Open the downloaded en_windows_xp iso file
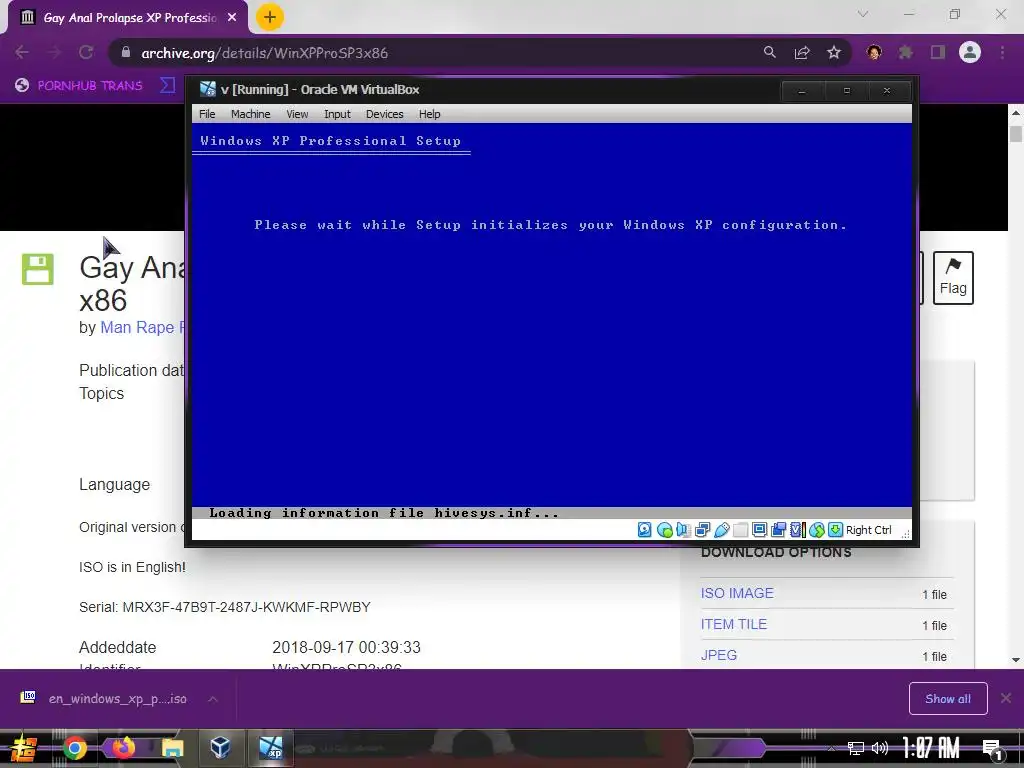This screenshot has height=768, width=1024. [x=105, y=699]
